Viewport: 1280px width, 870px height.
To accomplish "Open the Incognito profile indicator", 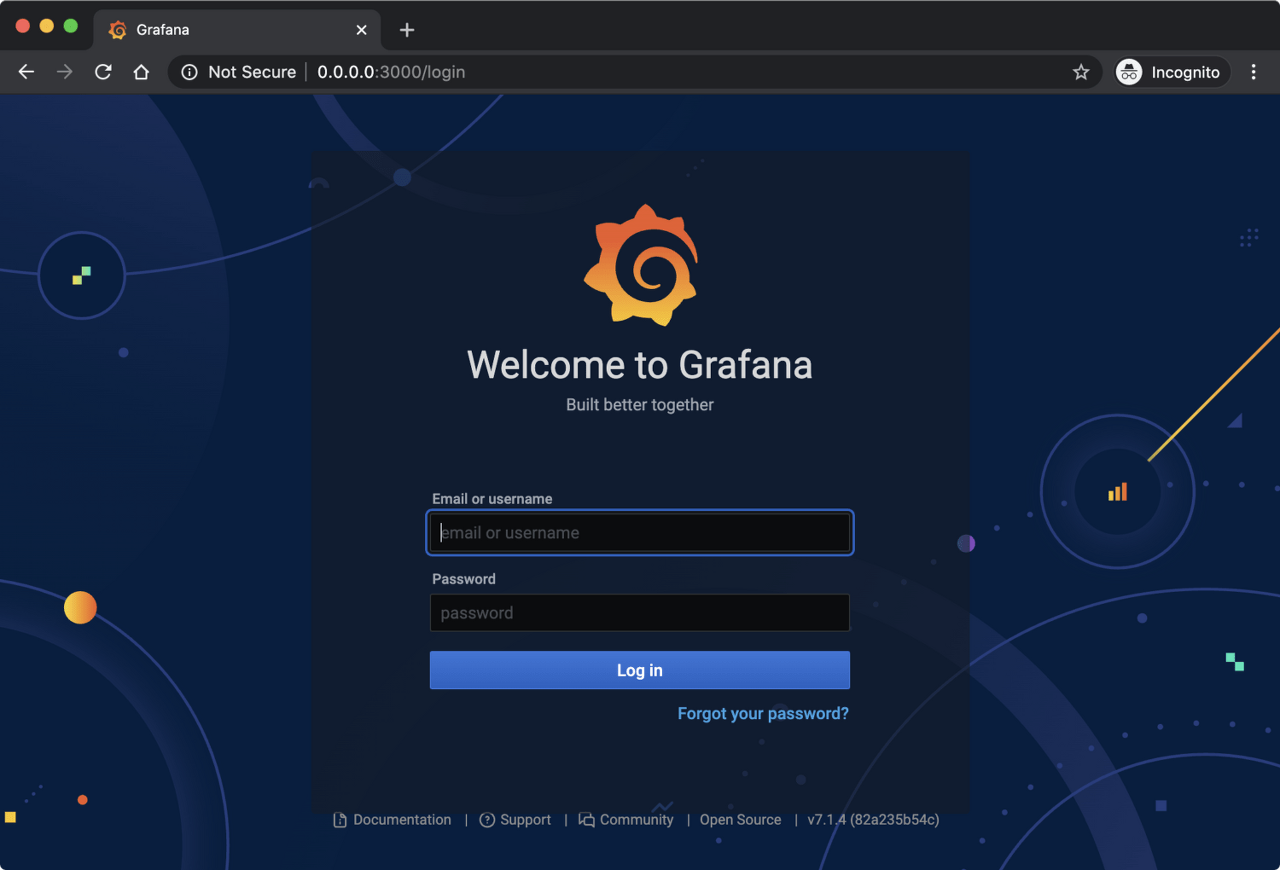I will tap(1172, 72).
